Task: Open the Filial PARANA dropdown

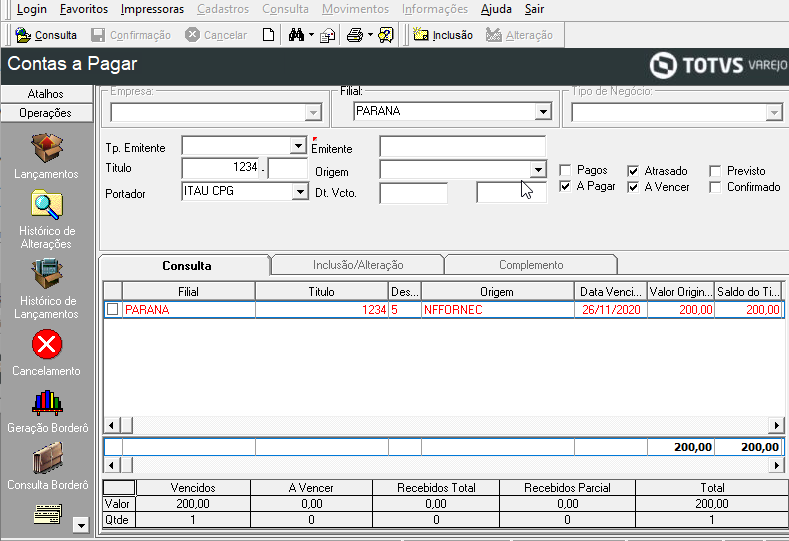Action: pos(543,111)
